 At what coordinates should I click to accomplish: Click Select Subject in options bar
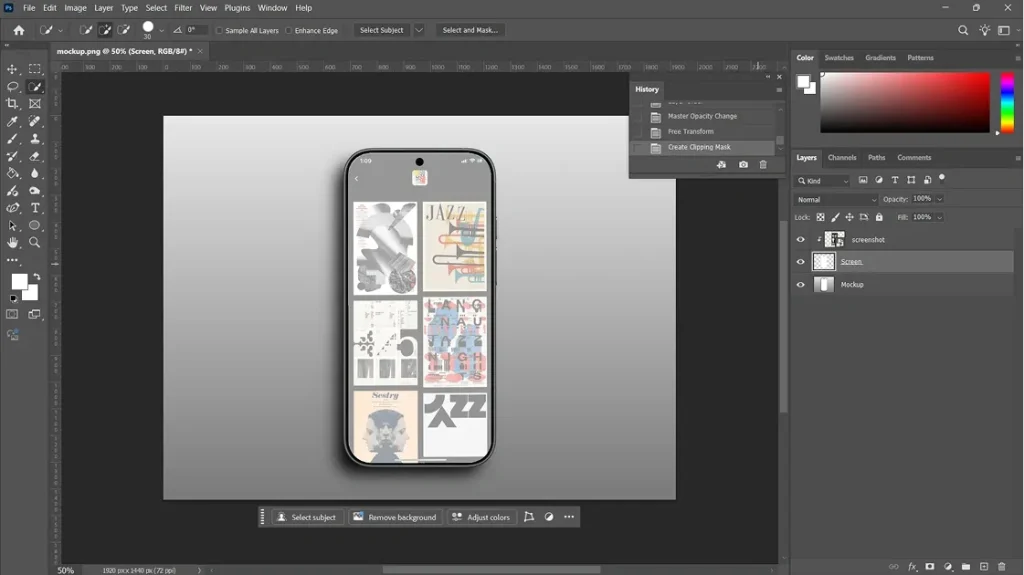381,30
